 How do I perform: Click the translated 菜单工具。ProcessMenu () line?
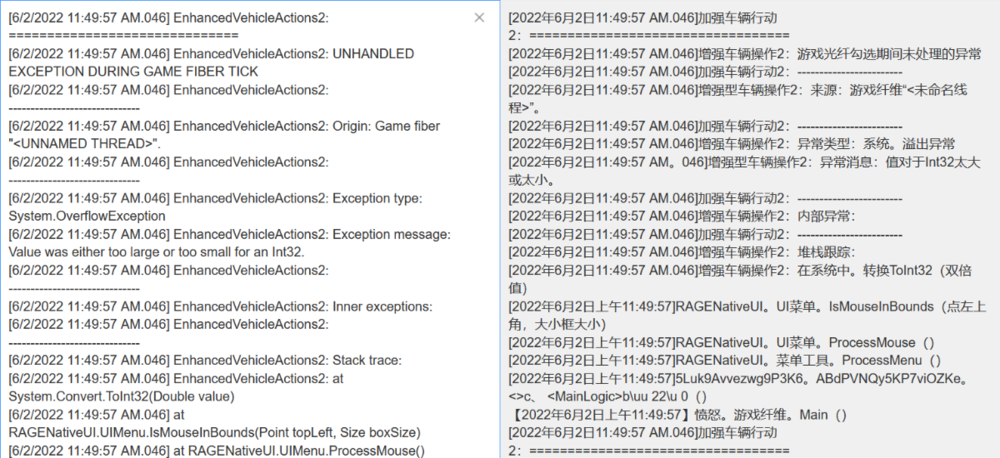[x=724, y=360]
